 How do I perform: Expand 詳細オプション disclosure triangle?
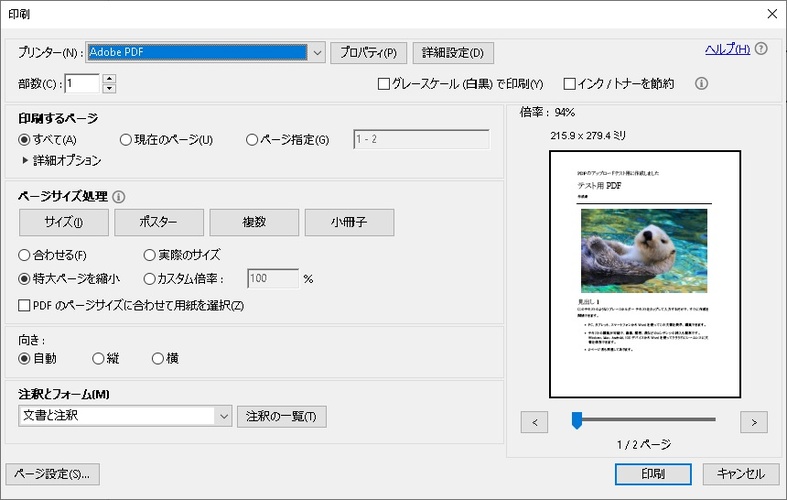25,160
